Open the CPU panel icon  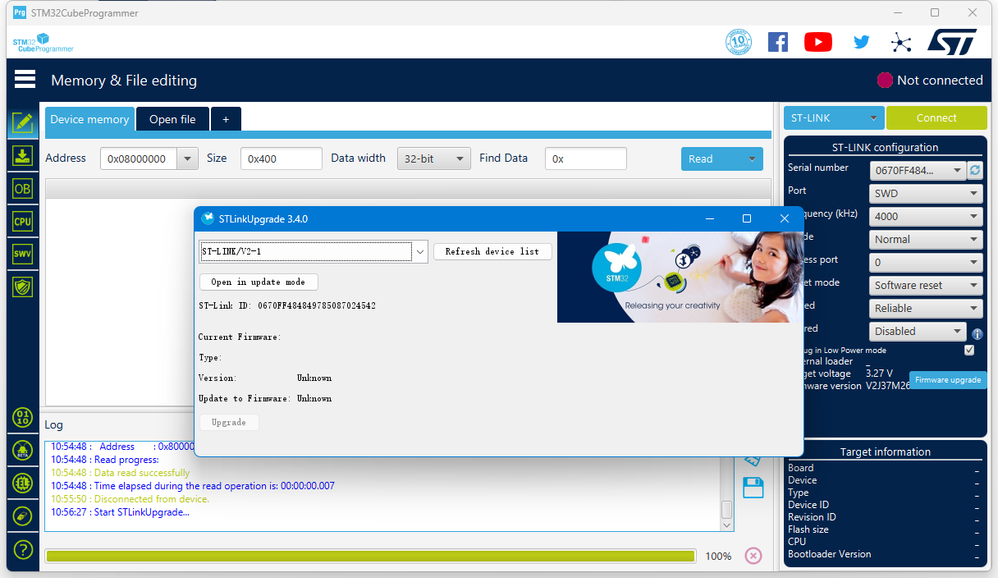[x=23, y=222]
